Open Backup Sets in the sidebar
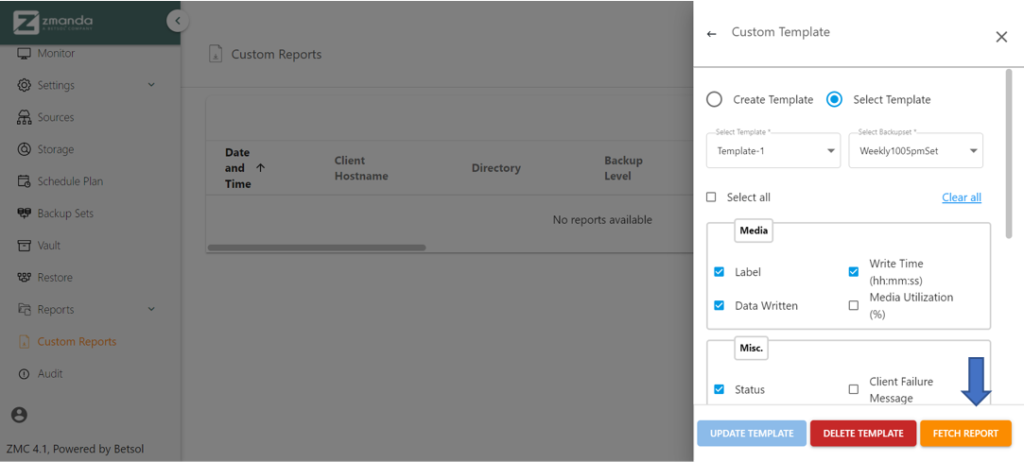The image size is (1024, 462). pyautogui.click(x=65, y=213)
